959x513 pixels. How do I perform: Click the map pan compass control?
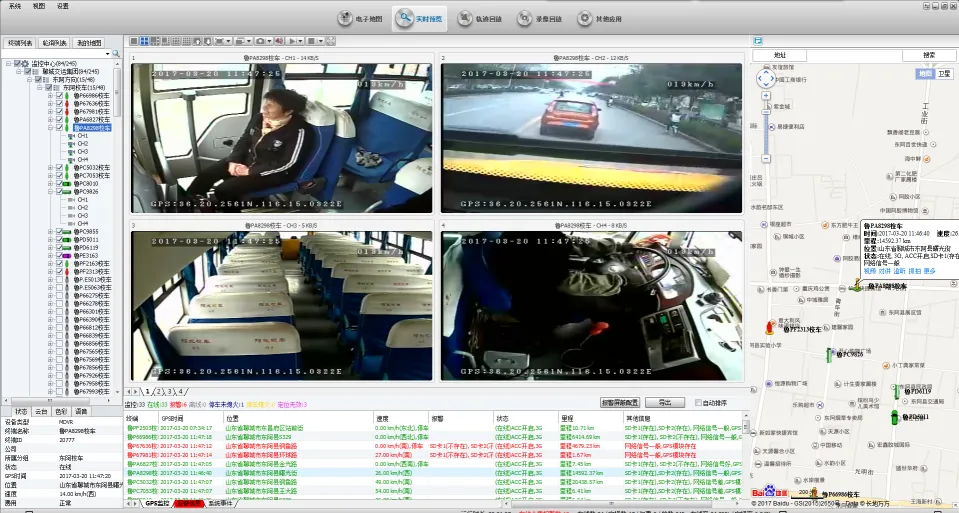766,78
